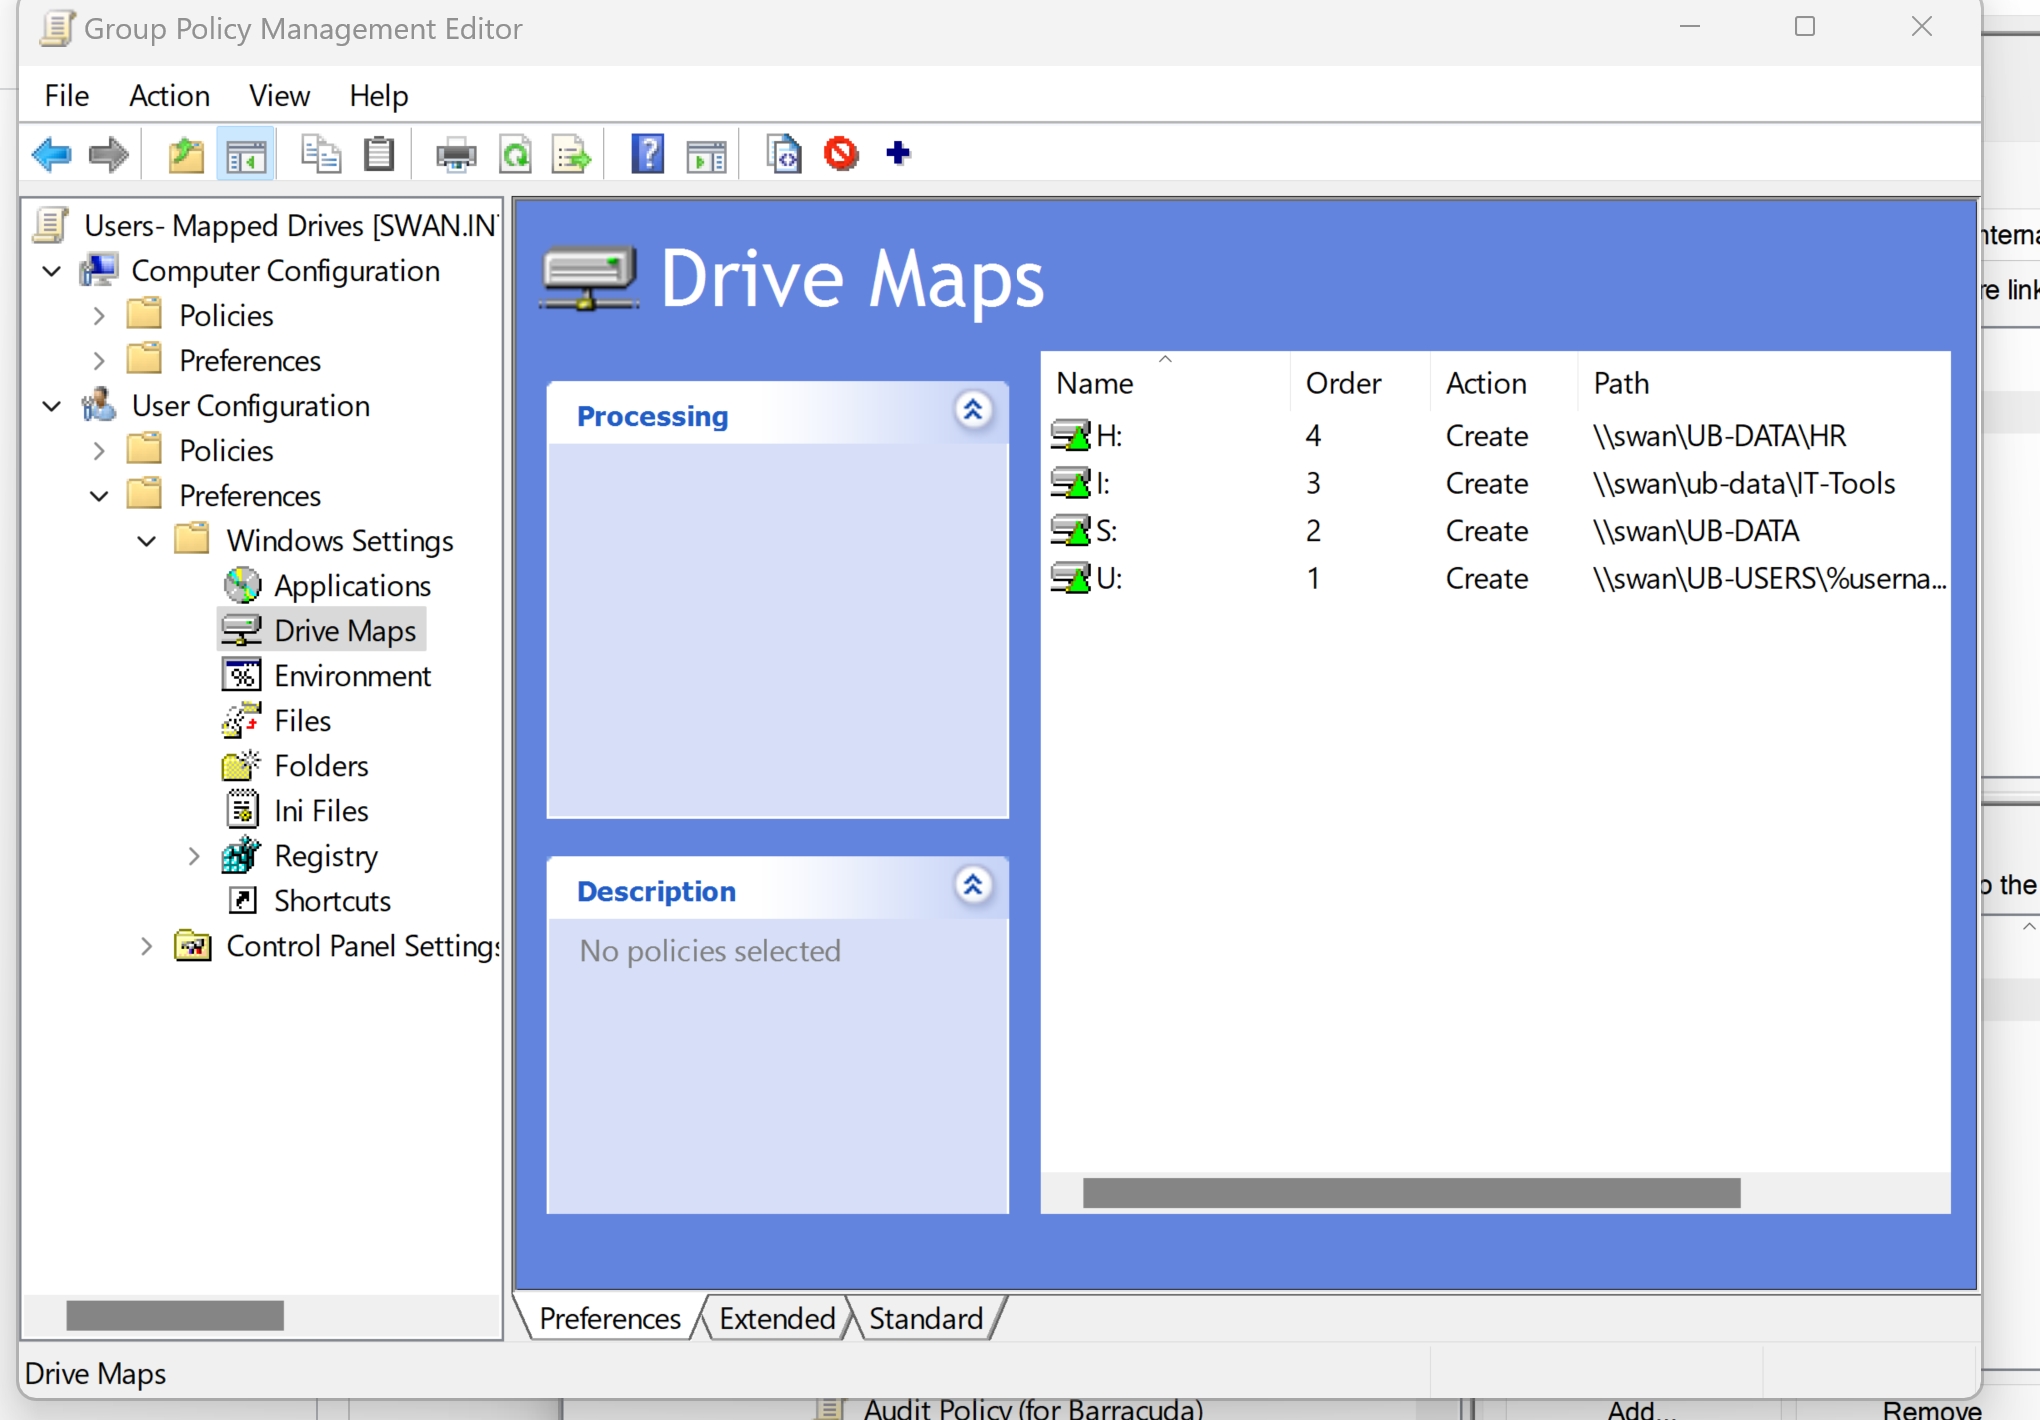Click the Print toolbar icon
Viewport: 2040px width, 1420px height.
[455, 154]
